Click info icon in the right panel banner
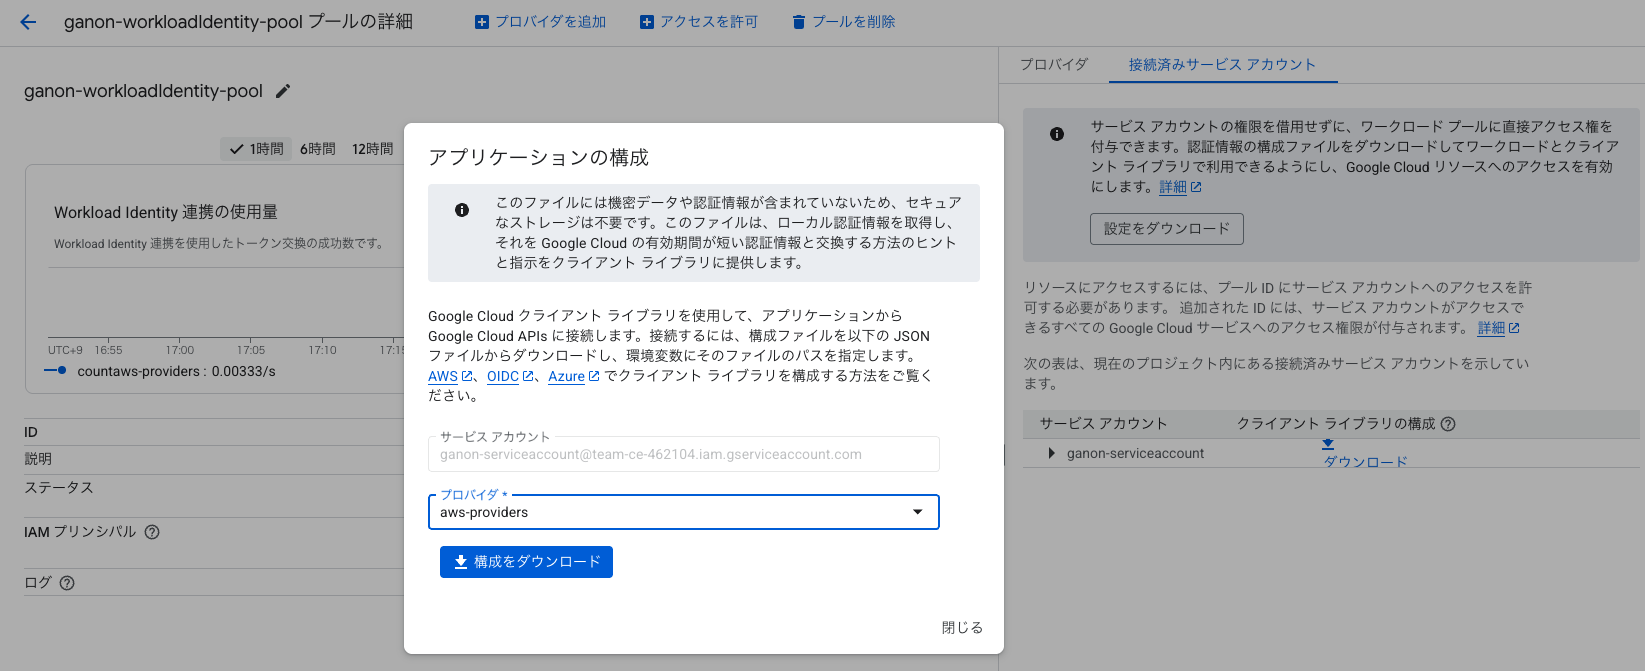This screenshot has width=1645, height=671. [x=1057, y=134]
